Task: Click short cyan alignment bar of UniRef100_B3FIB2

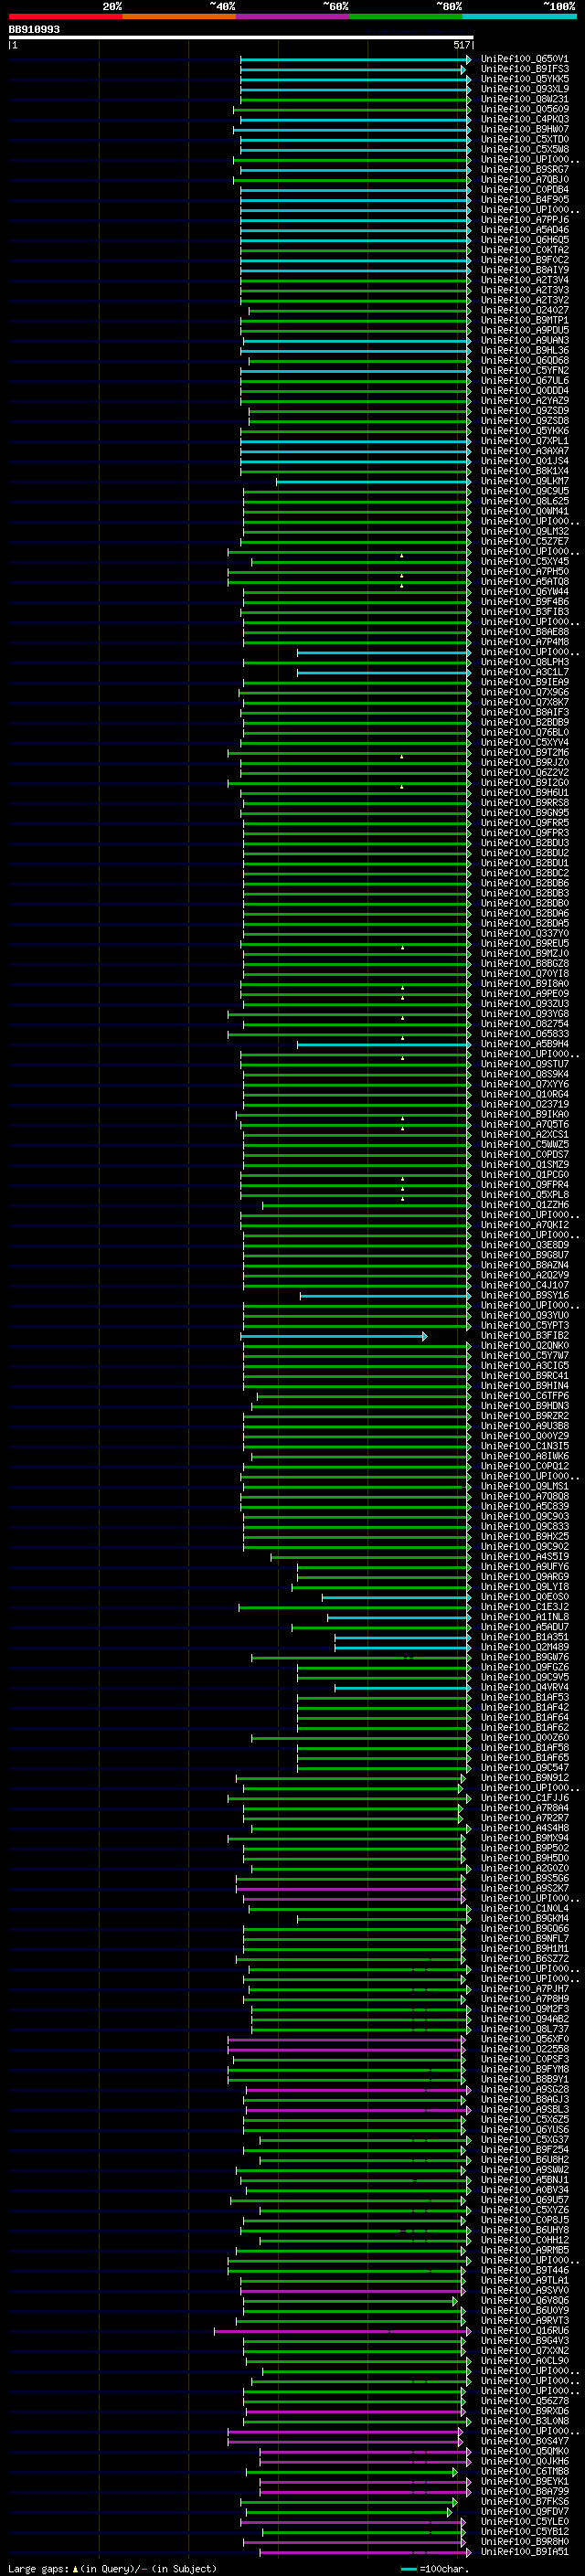Action: tap(334, 1336)
